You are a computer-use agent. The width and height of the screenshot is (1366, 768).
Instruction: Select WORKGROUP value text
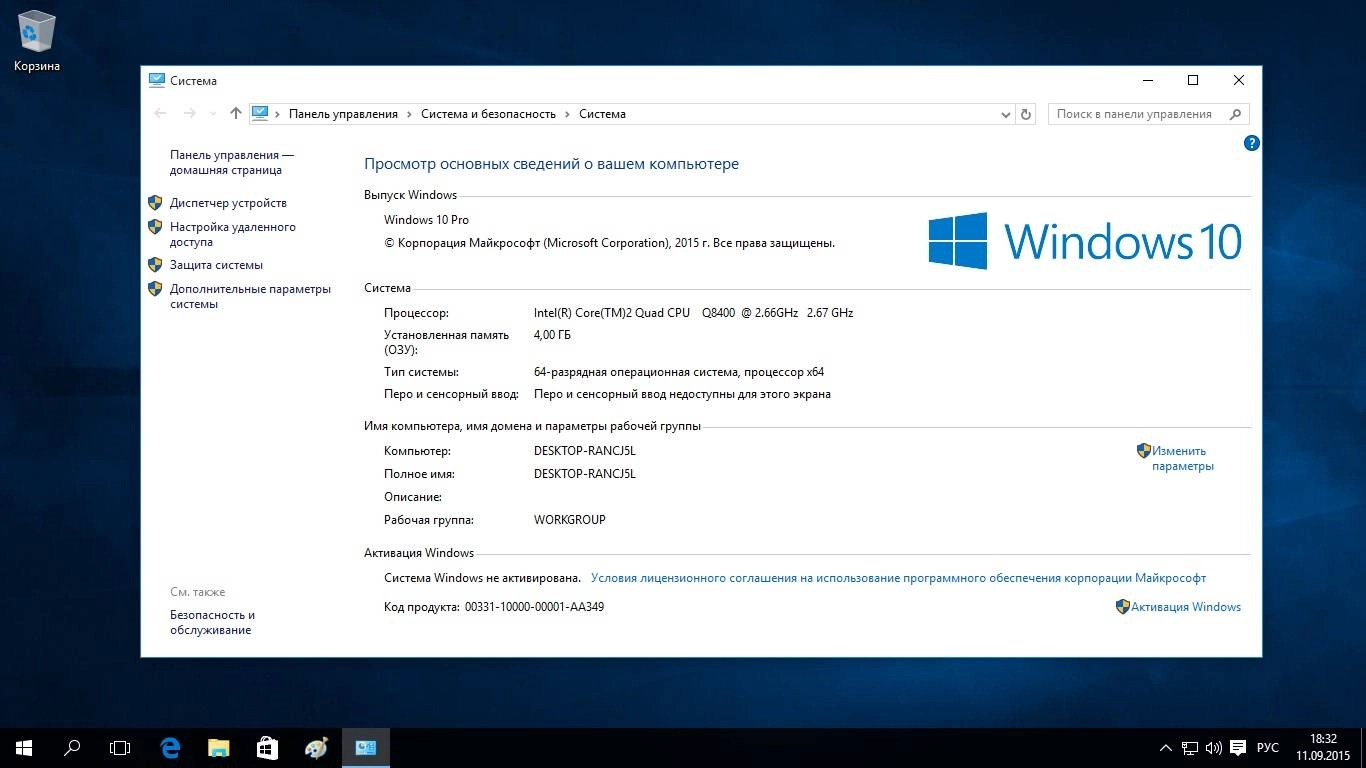pyautogui.click(x=570, y=520)
